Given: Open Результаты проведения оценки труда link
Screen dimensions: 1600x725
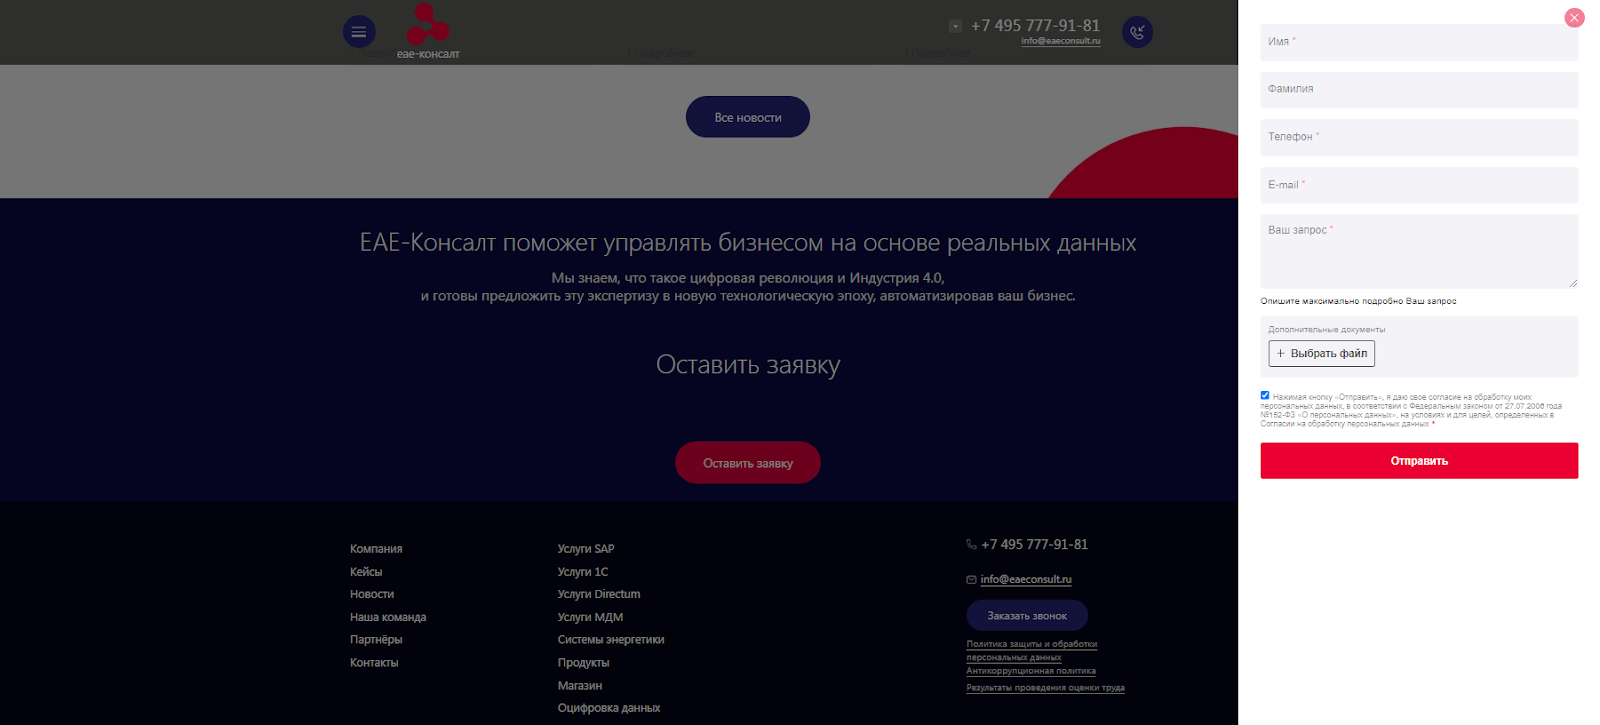Looking at the screenshot, I should [x=1045, y=688].
